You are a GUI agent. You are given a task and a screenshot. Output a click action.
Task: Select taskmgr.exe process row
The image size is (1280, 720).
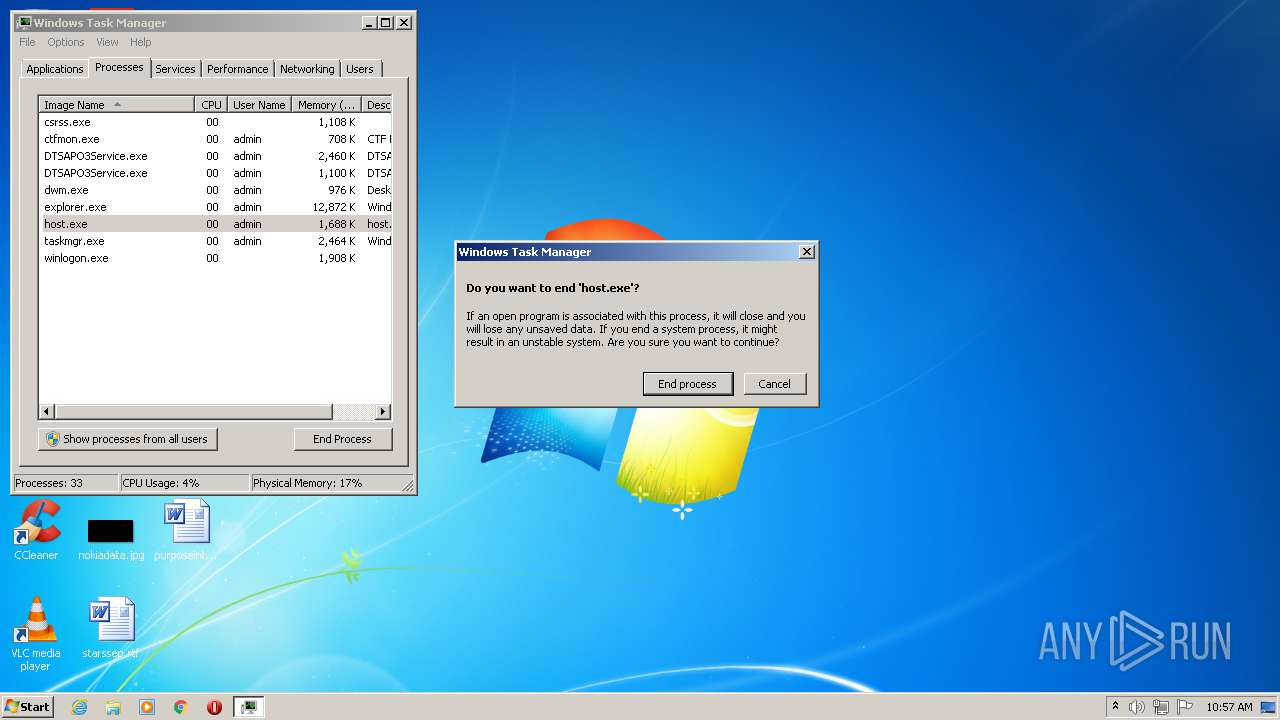pyautogui.click(x=215, y=241)
